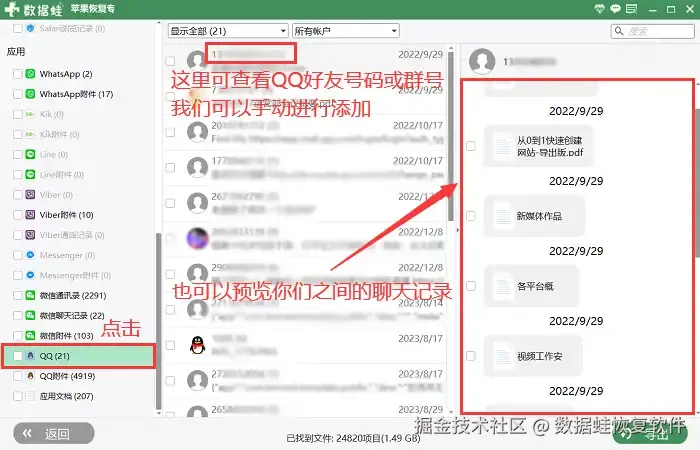Tick the WhatsApp (2) checkbox
The width and height of the screenshot is (700, 450).
point(18,74)
